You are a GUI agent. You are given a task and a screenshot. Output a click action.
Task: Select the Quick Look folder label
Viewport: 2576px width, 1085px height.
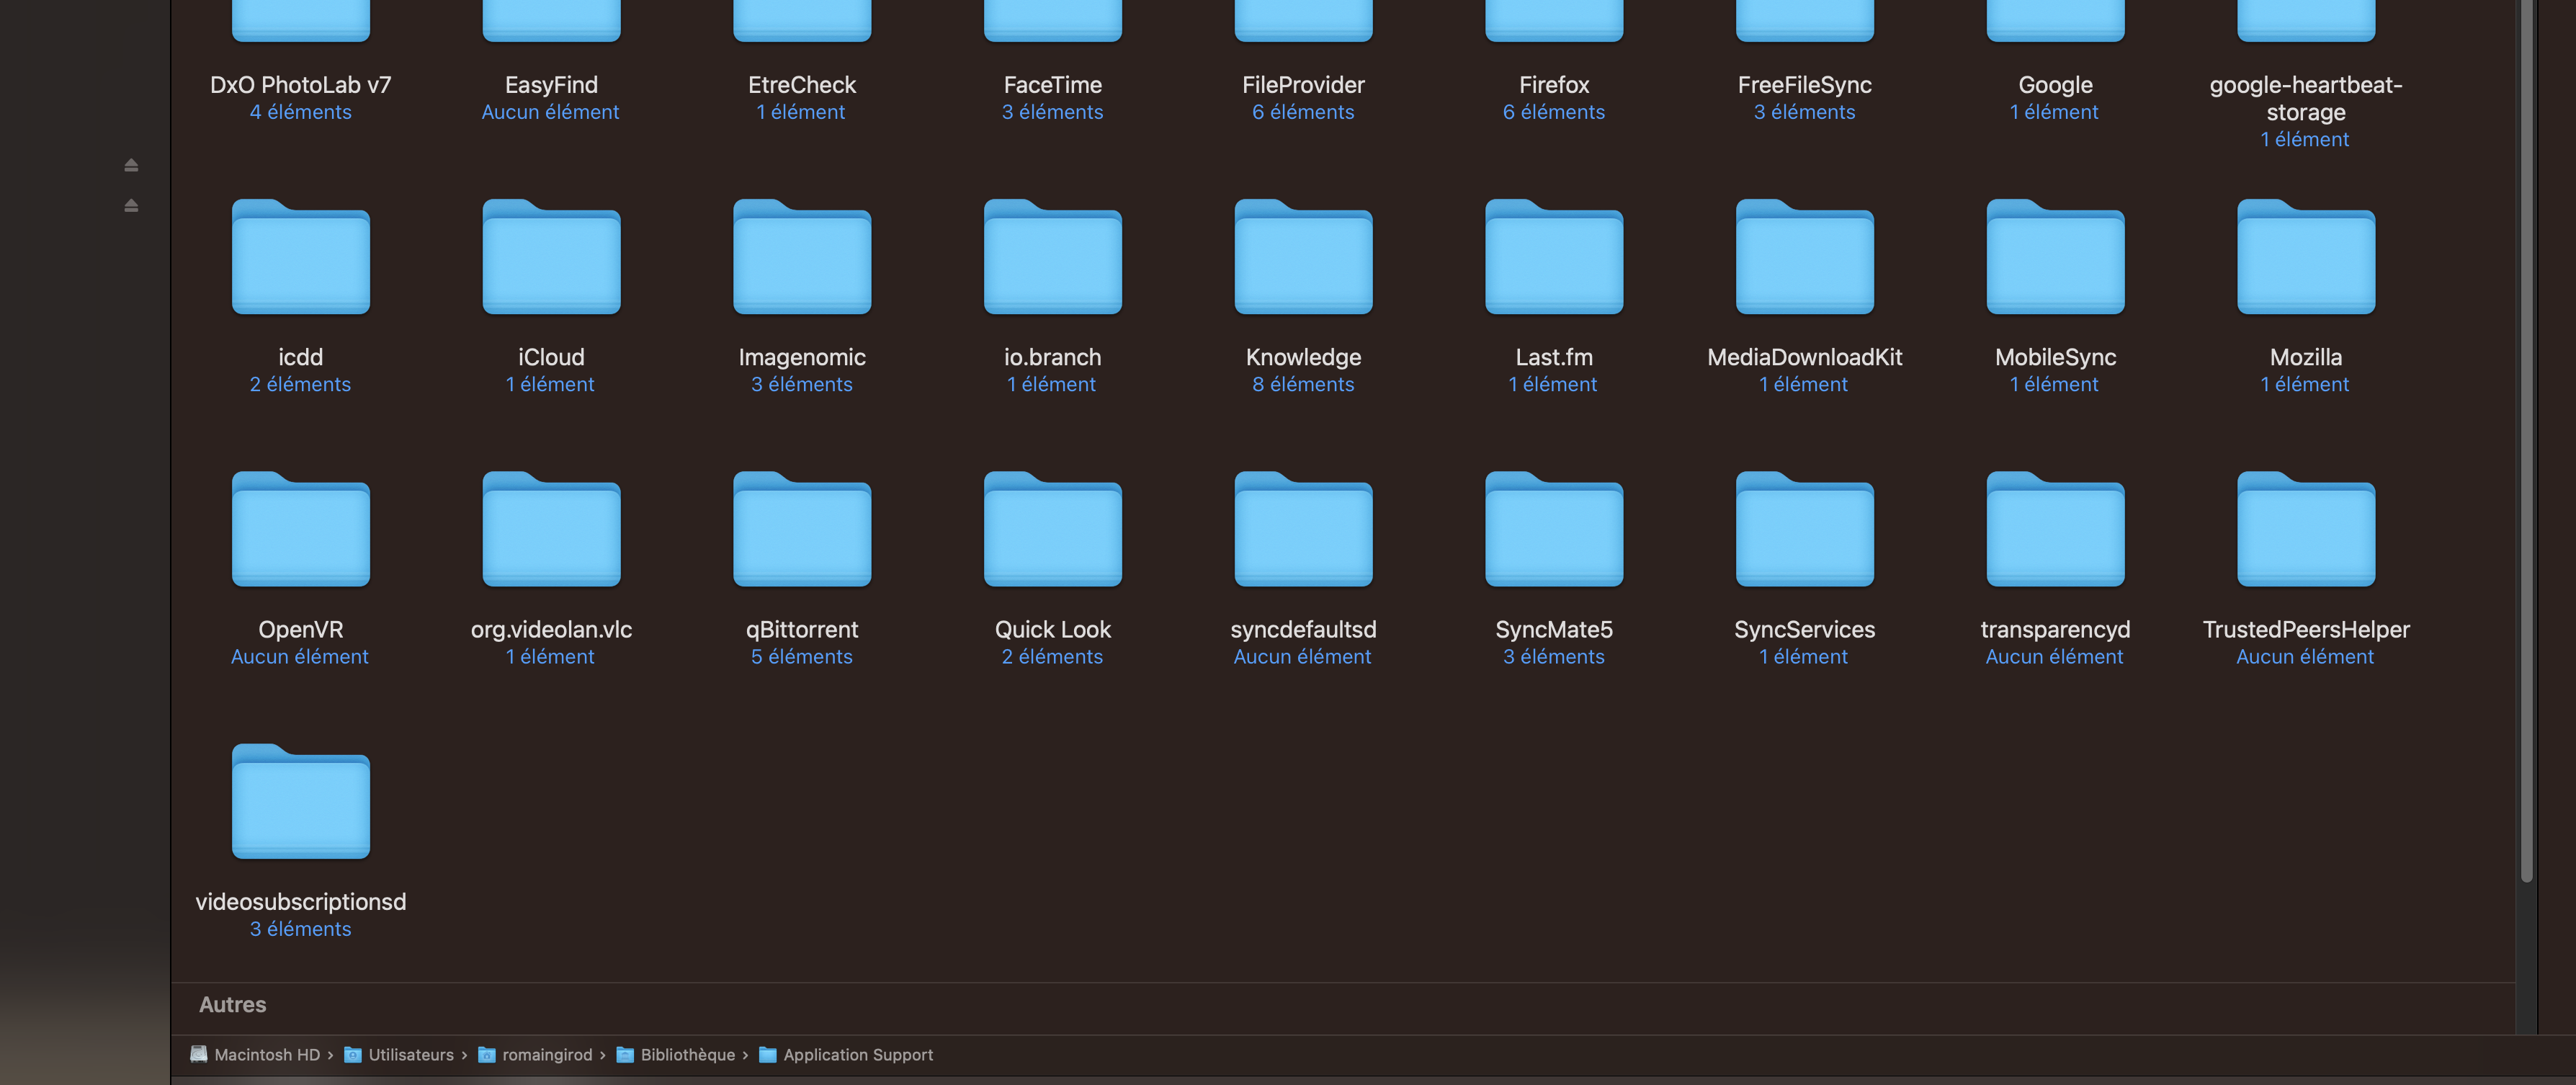pyautogui.click(x=1052, y=629)
